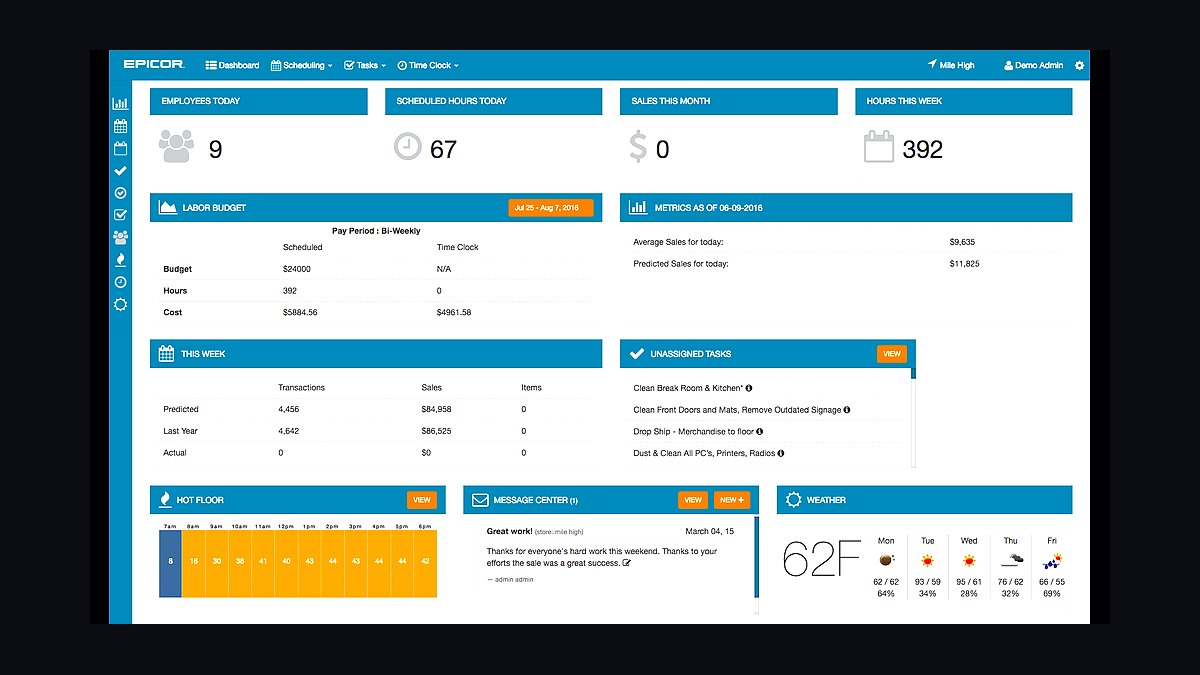
Task: Click the Message Center scrollbar
Action: coord(757,565)
